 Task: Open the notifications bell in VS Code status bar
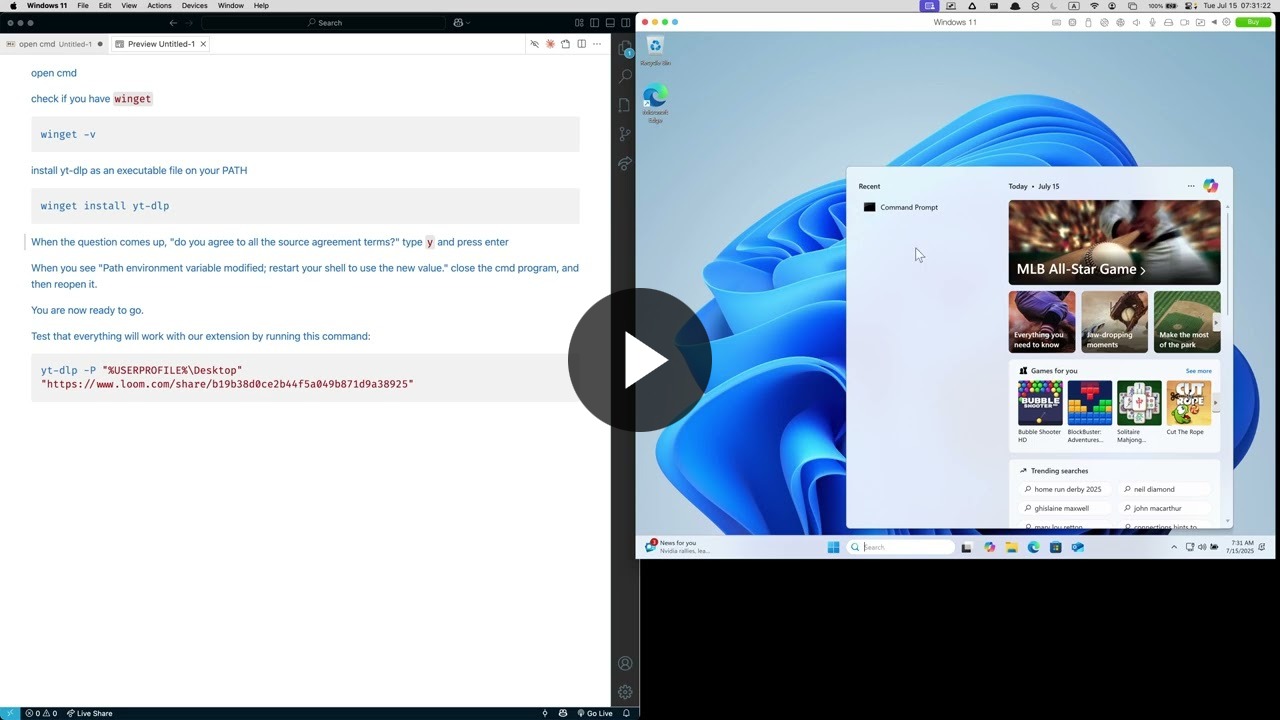[x=626, y=713]
